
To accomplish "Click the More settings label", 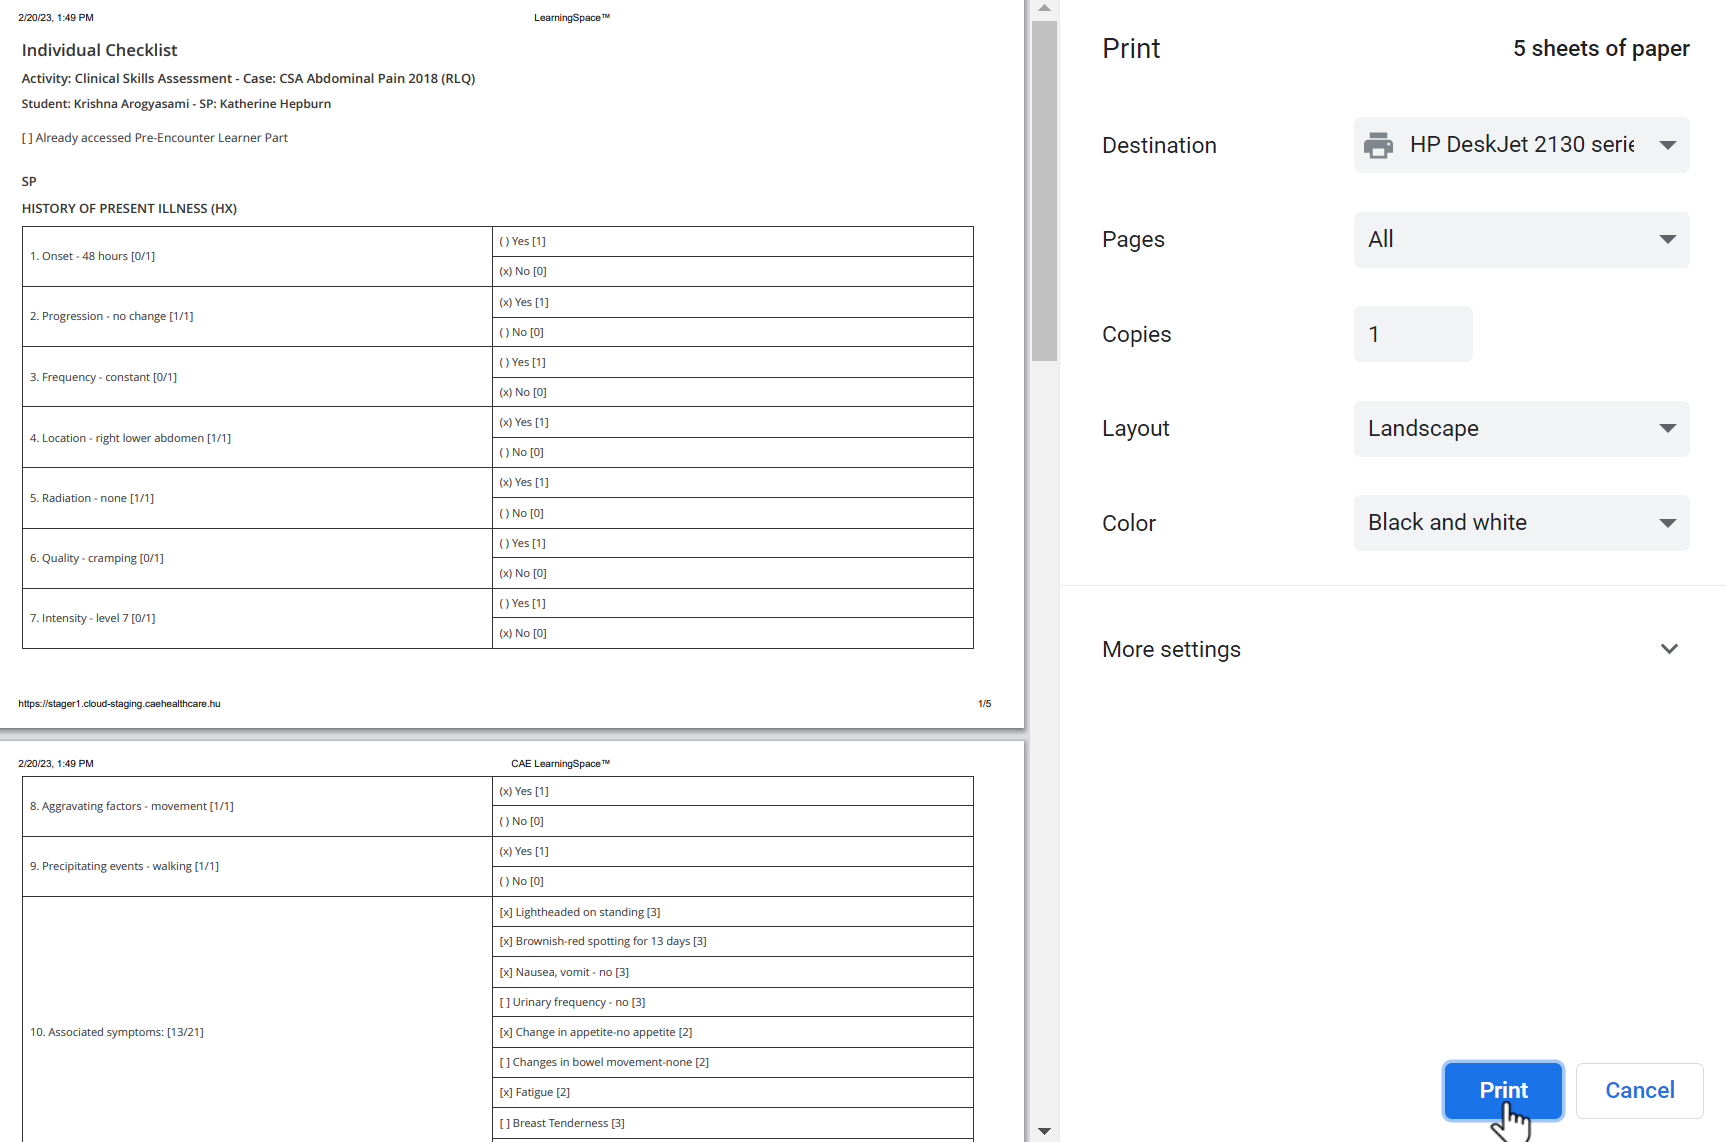I will coord(1171,650).
